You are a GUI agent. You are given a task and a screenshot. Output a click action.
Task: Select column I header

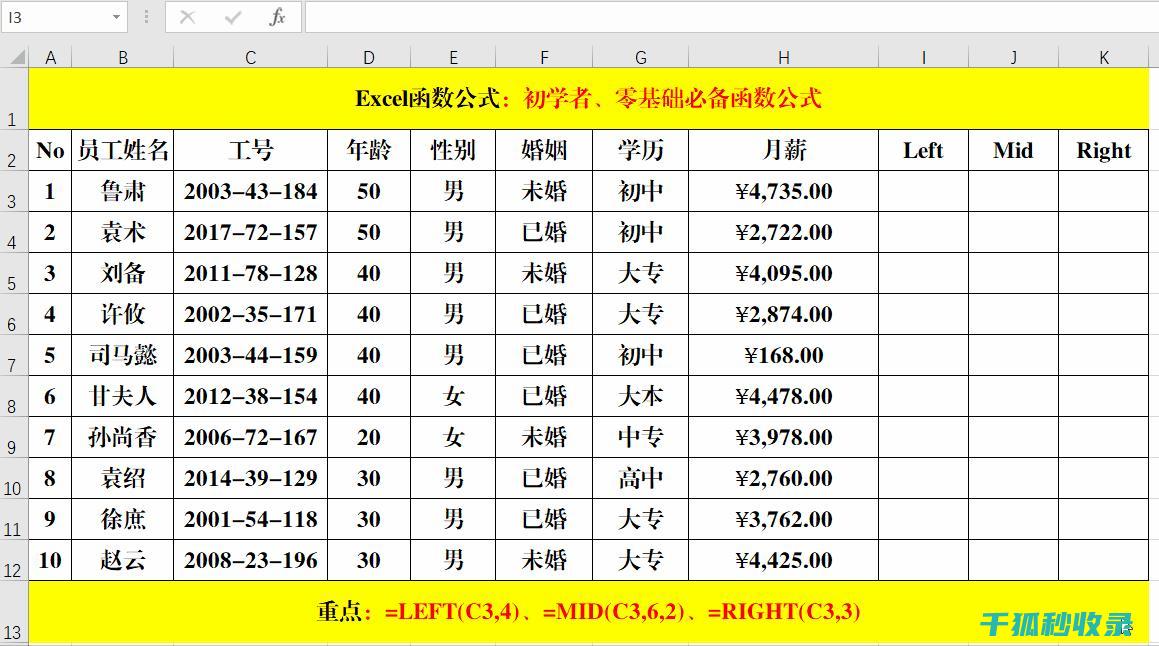(x=923, y=57)
